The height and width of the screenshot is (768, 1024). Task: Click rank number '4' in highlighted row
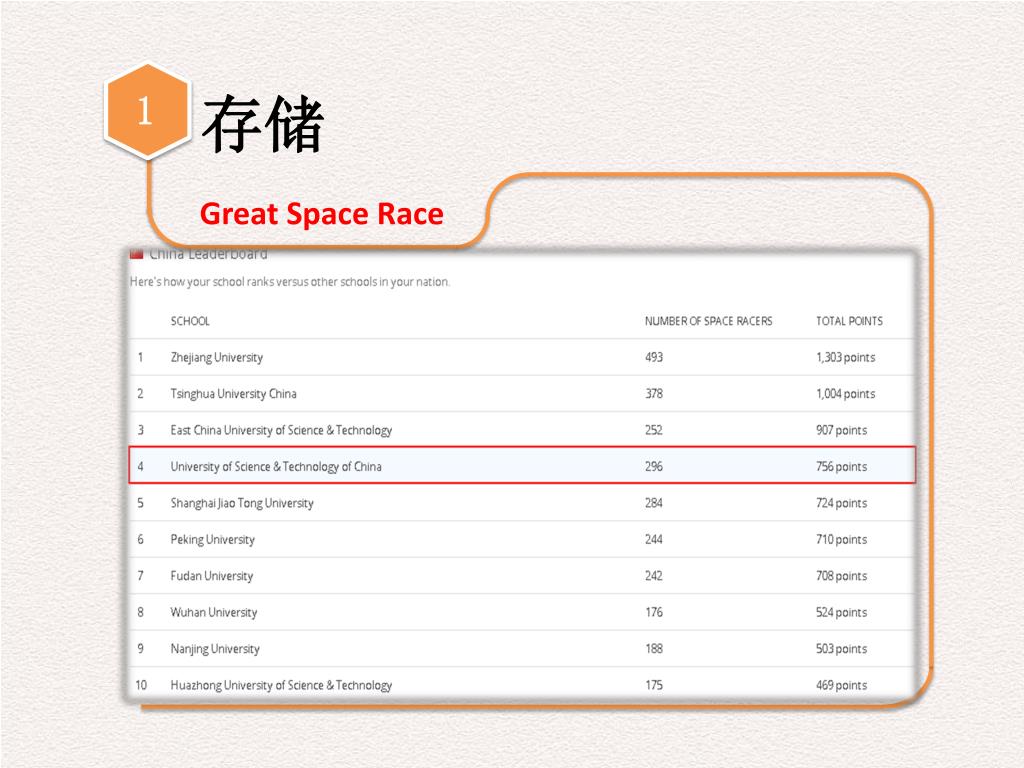click(140, 467)
